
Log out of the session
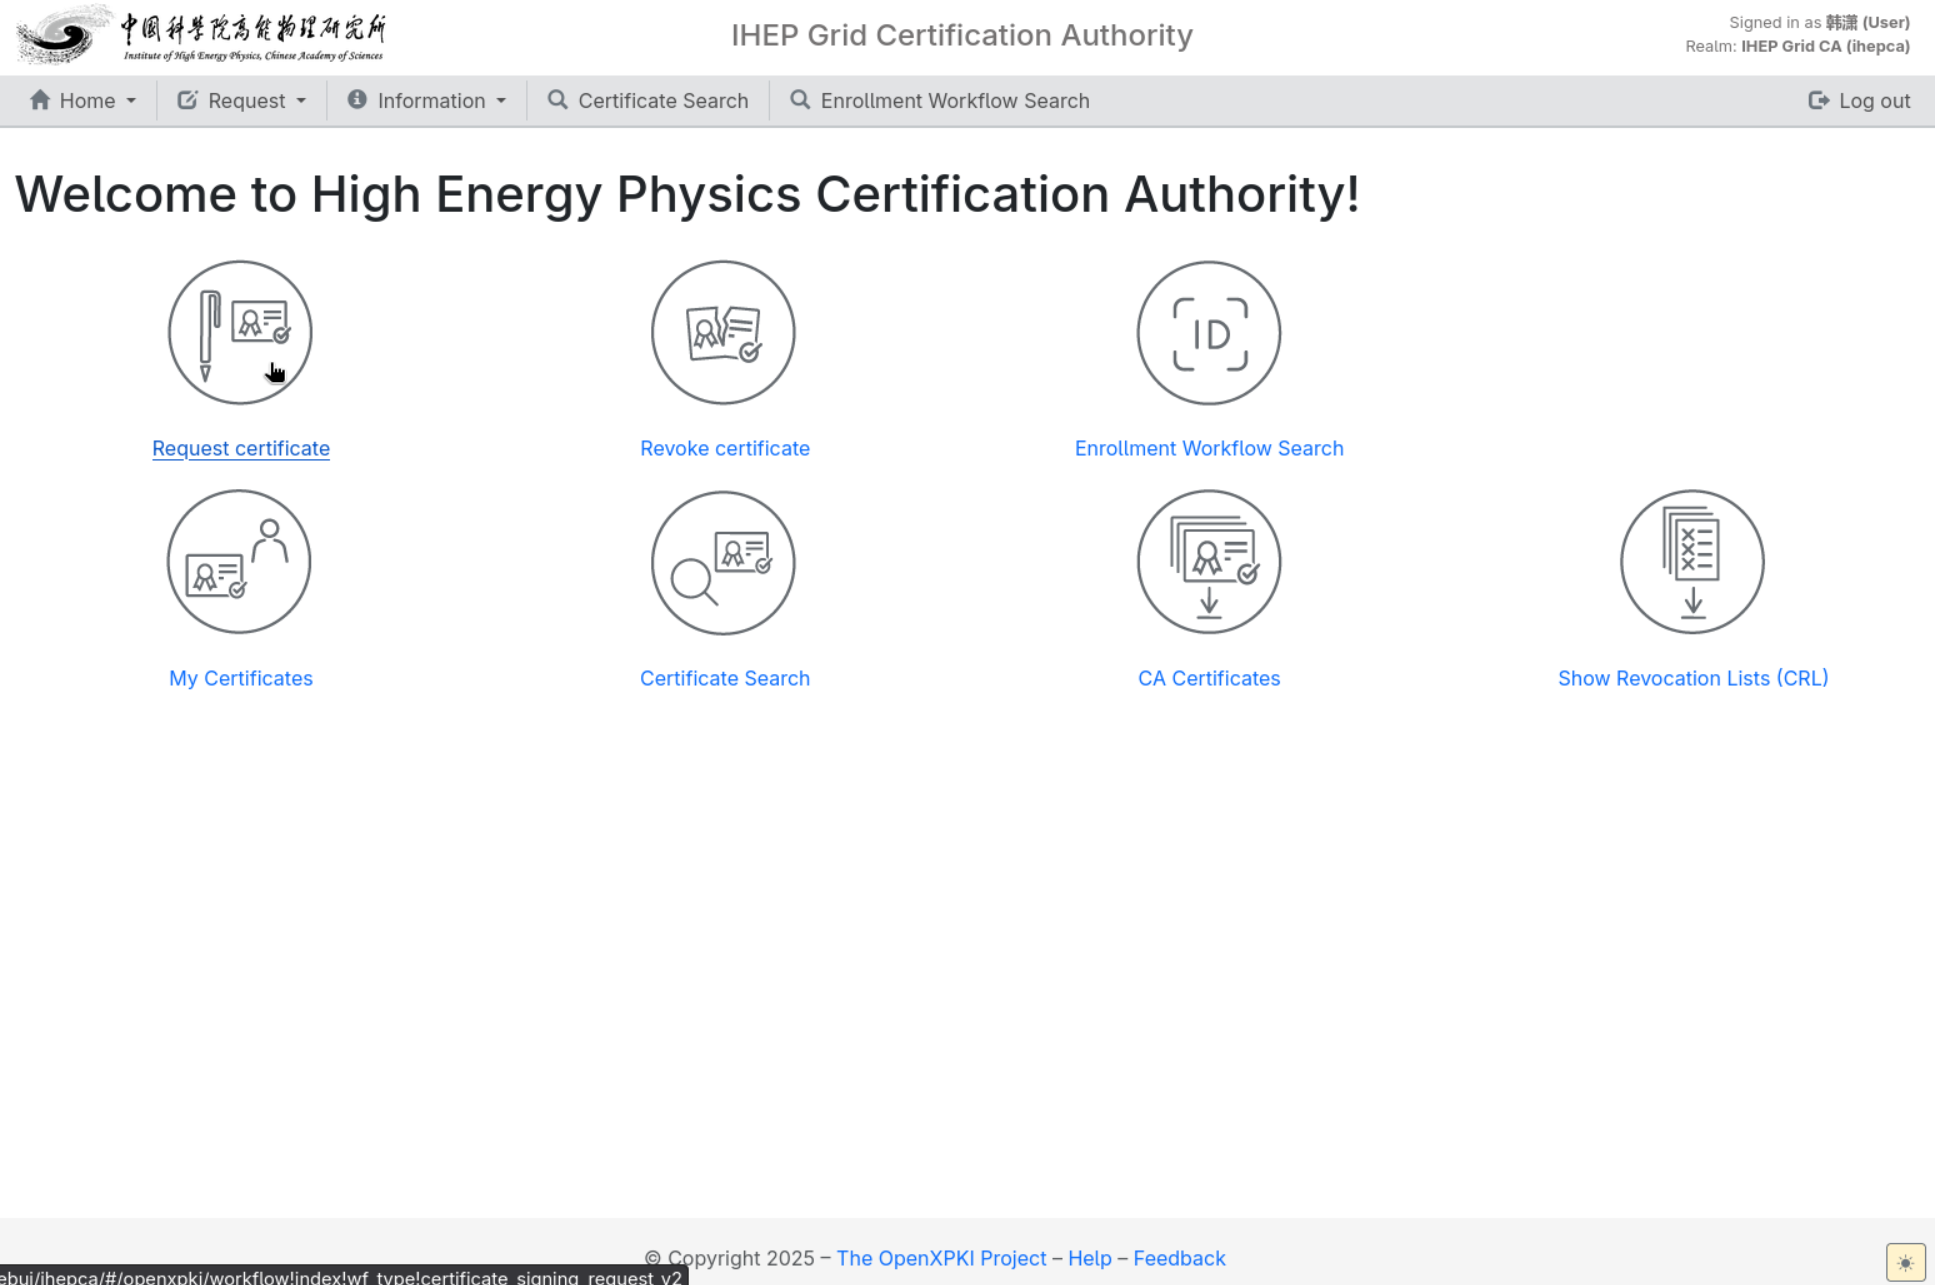point(1859,101)
